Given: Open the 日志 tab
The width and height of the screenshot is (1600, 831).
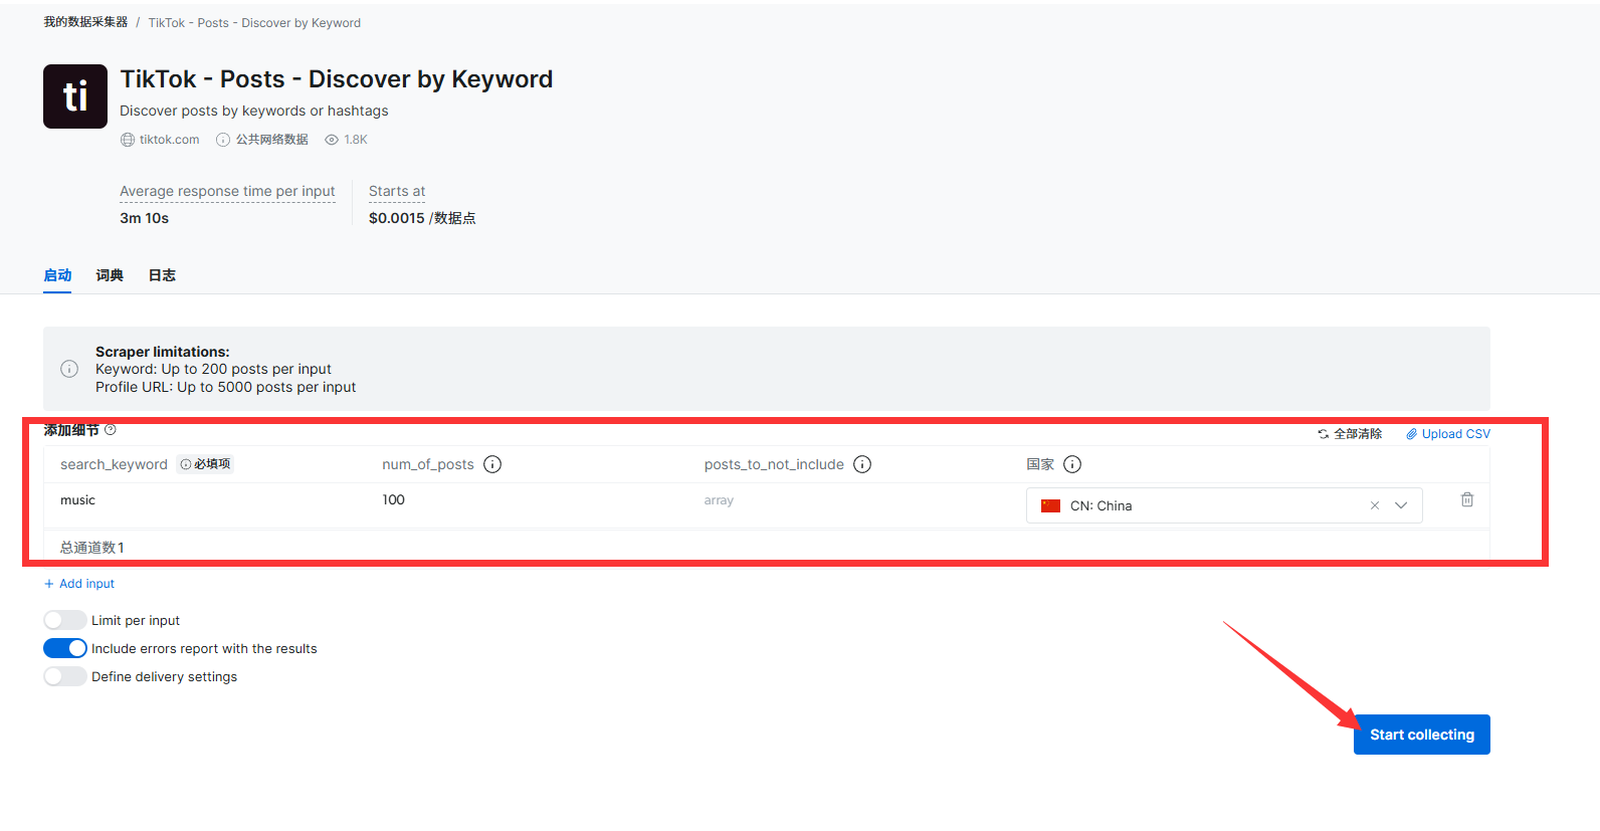Looking at the screenshot, I should pyautogui.click(x=162, y=275).
